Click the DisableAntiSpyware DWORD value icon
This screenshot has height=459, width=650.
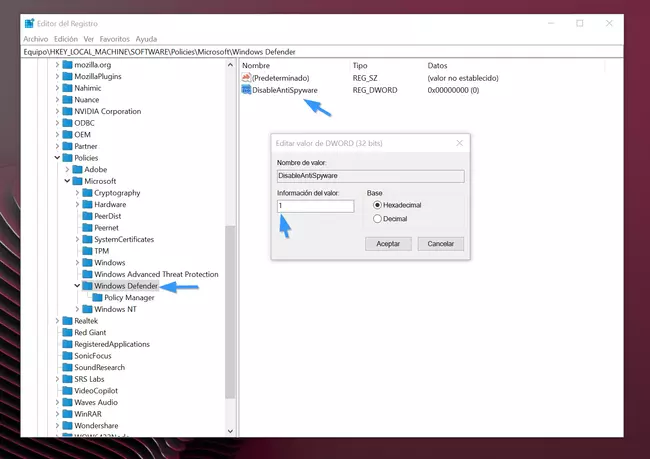(x=246, y=90)
